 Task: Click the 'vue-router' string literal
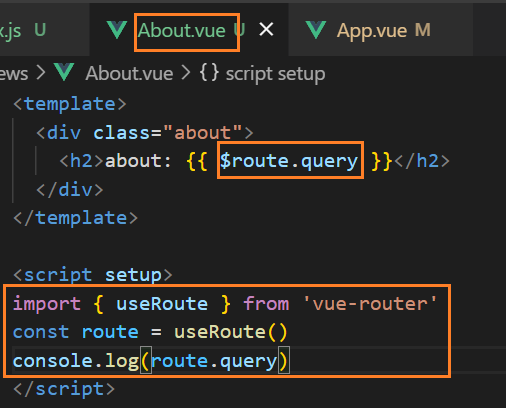[370, 304]
